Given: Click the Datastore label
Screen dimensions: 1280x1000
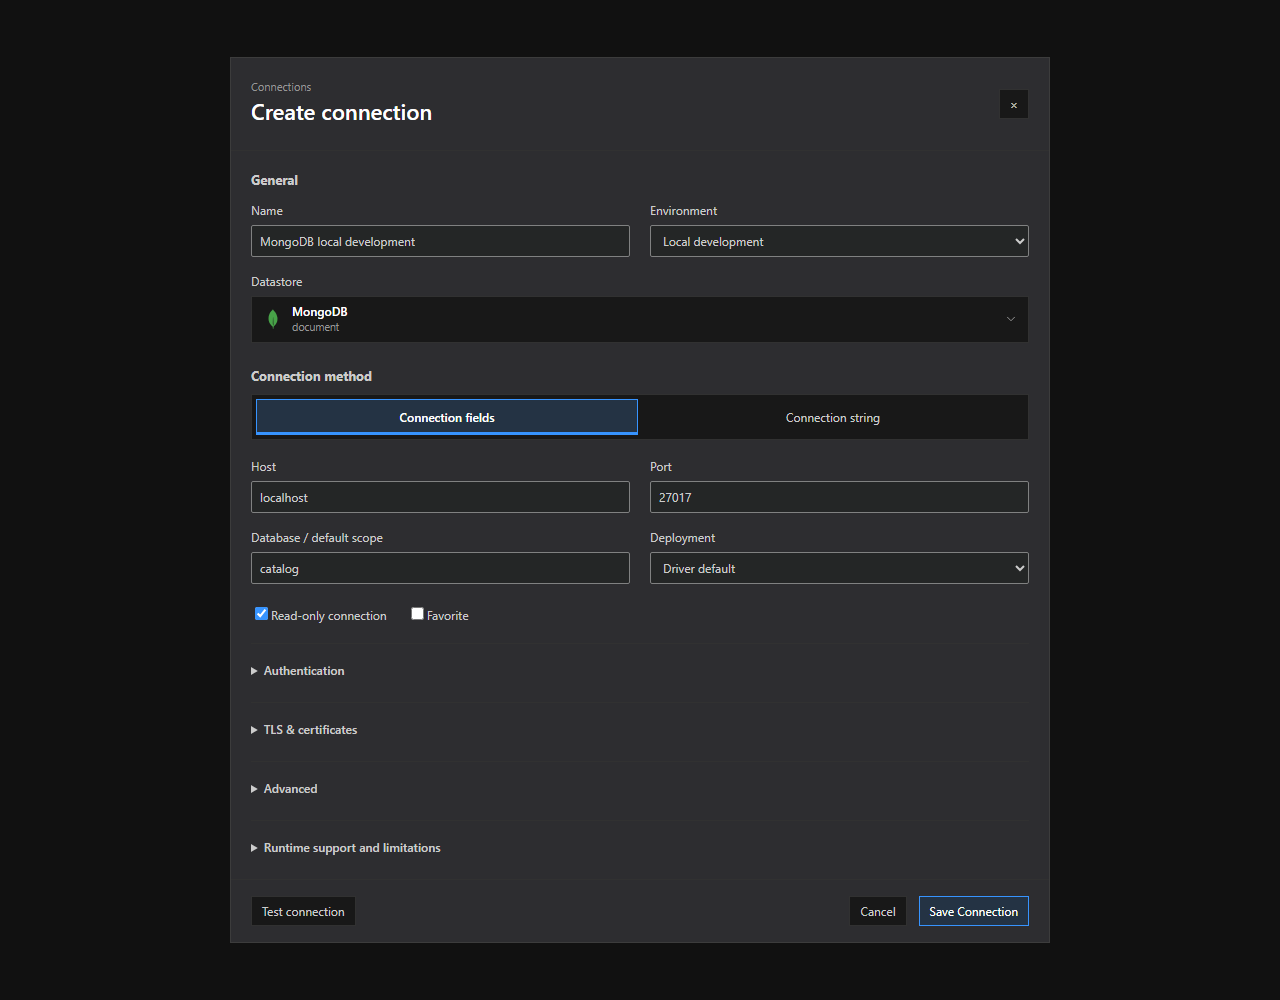Looking at the screenshot, I should click(x=276, y=282).
